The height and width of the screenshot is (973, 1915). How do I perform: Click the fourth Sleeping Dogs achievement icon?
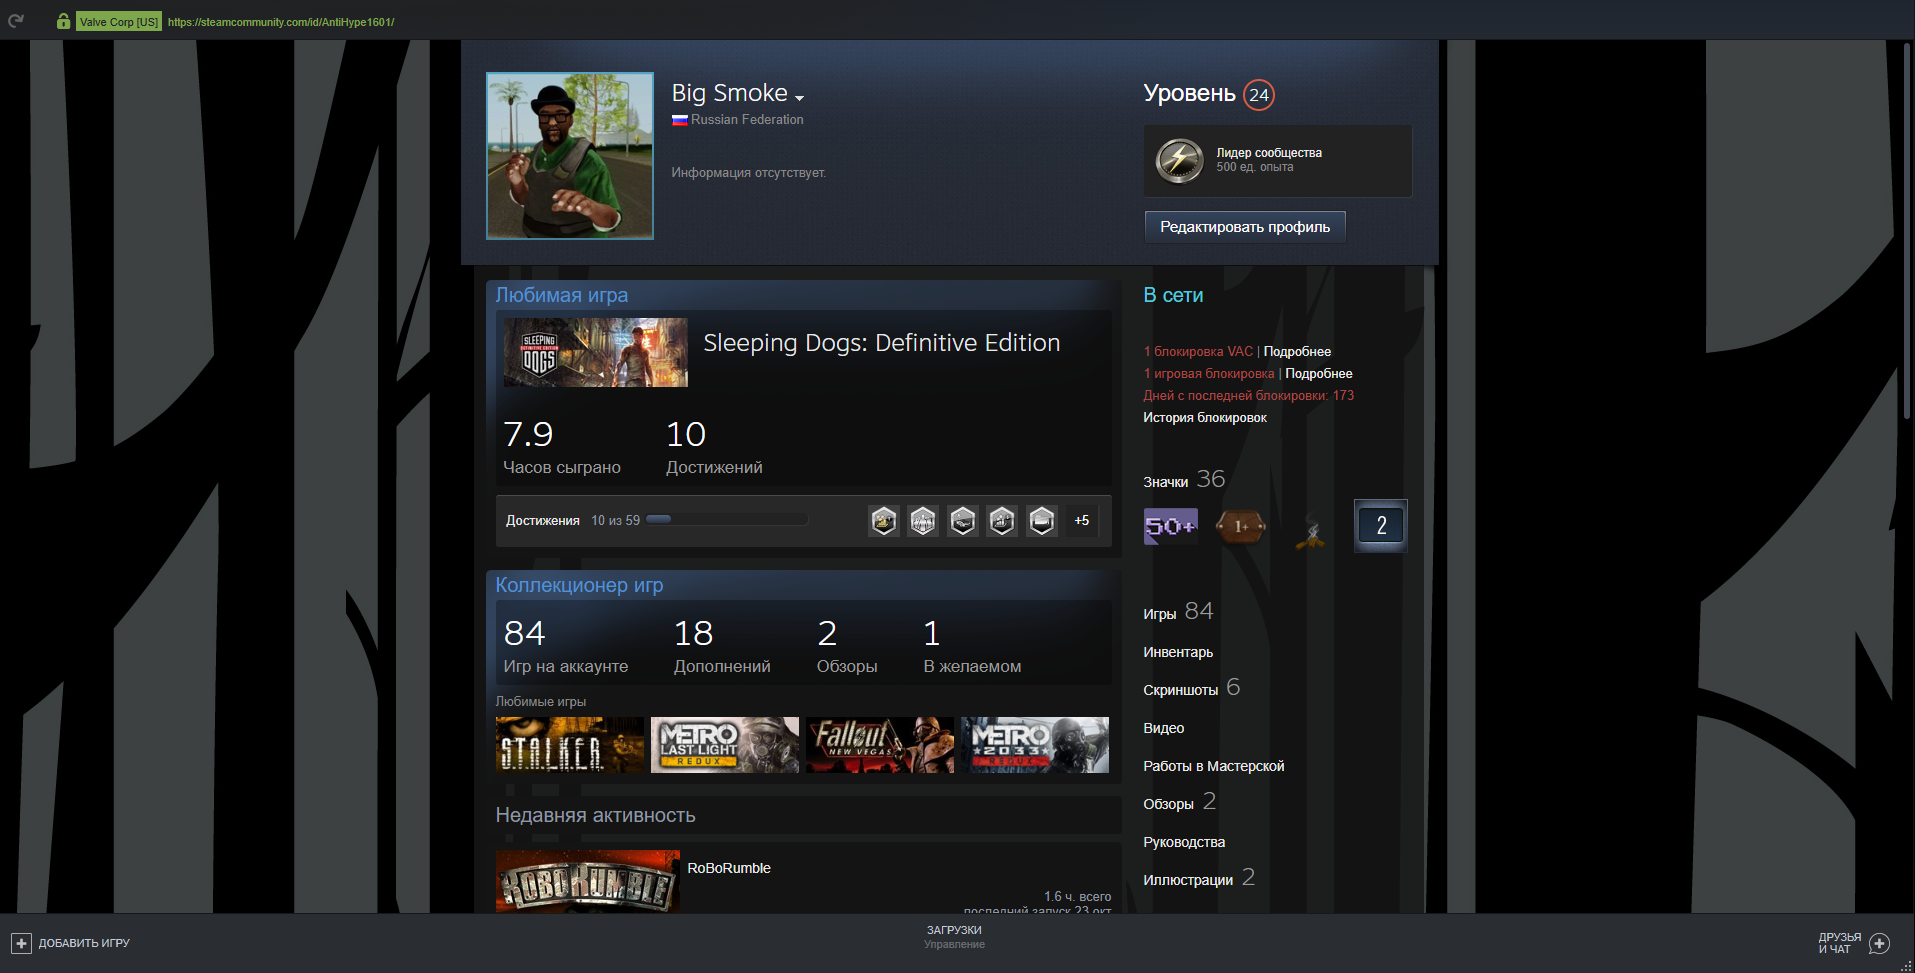(1002, 521)
